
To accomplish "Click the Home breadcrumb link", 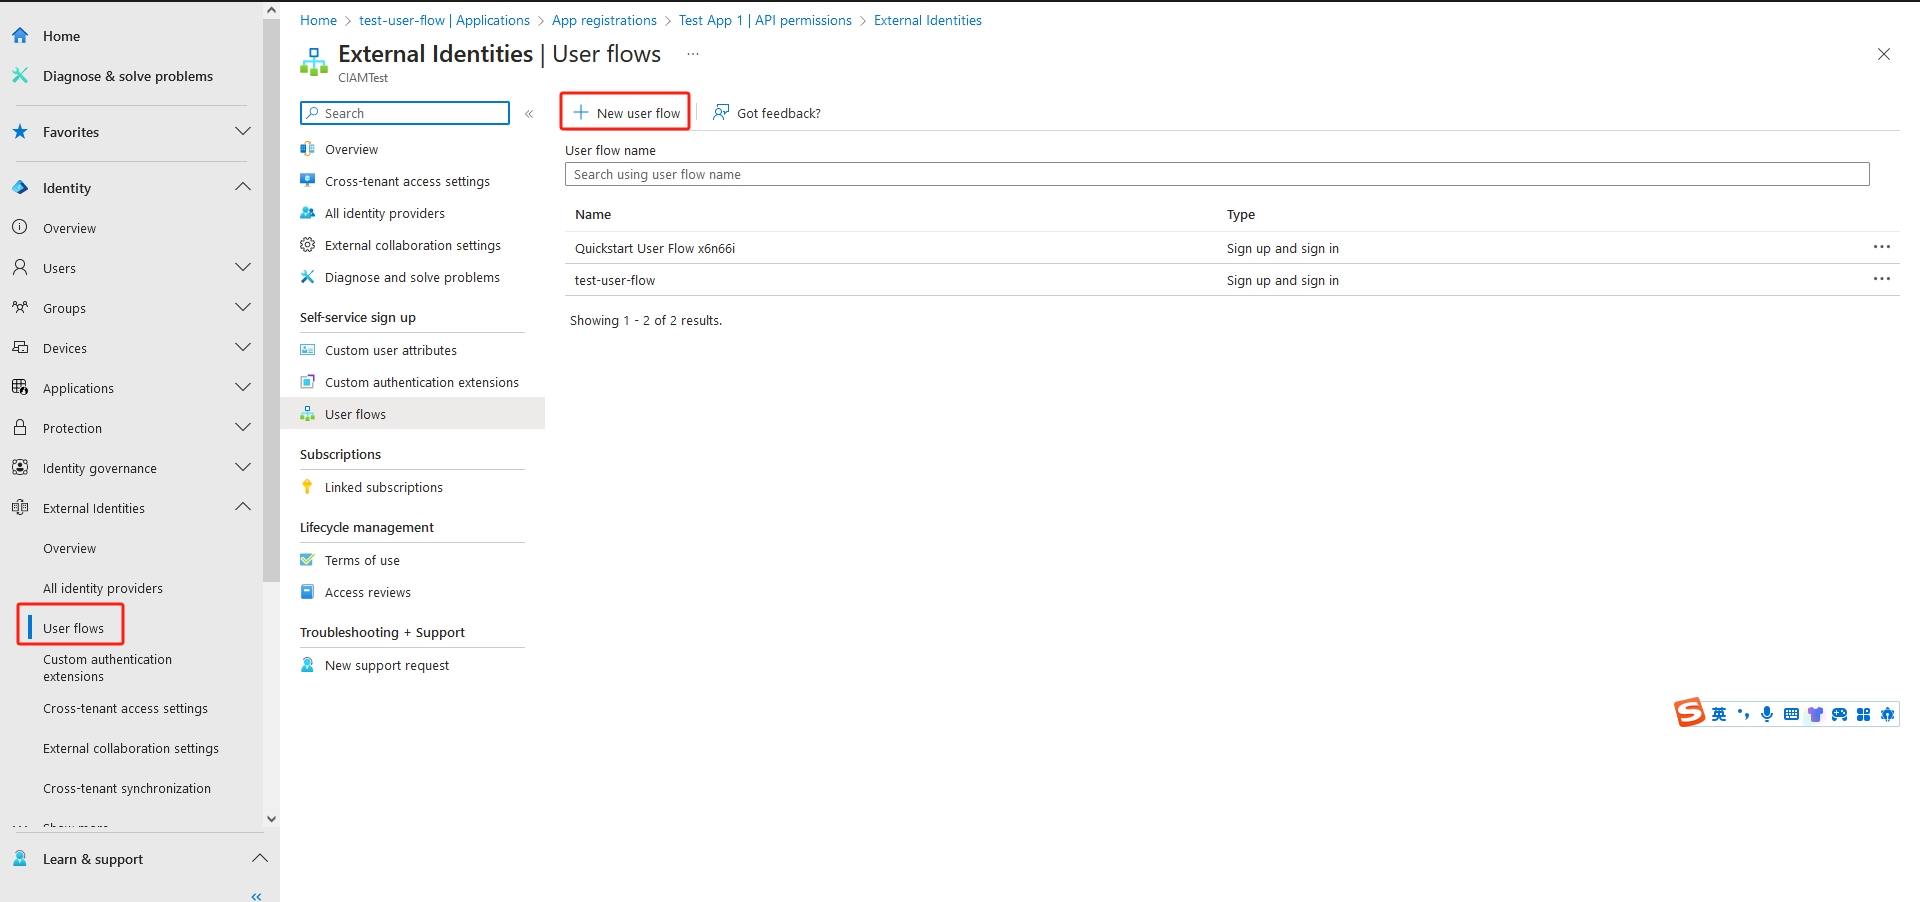I will (x=318, y=20).
